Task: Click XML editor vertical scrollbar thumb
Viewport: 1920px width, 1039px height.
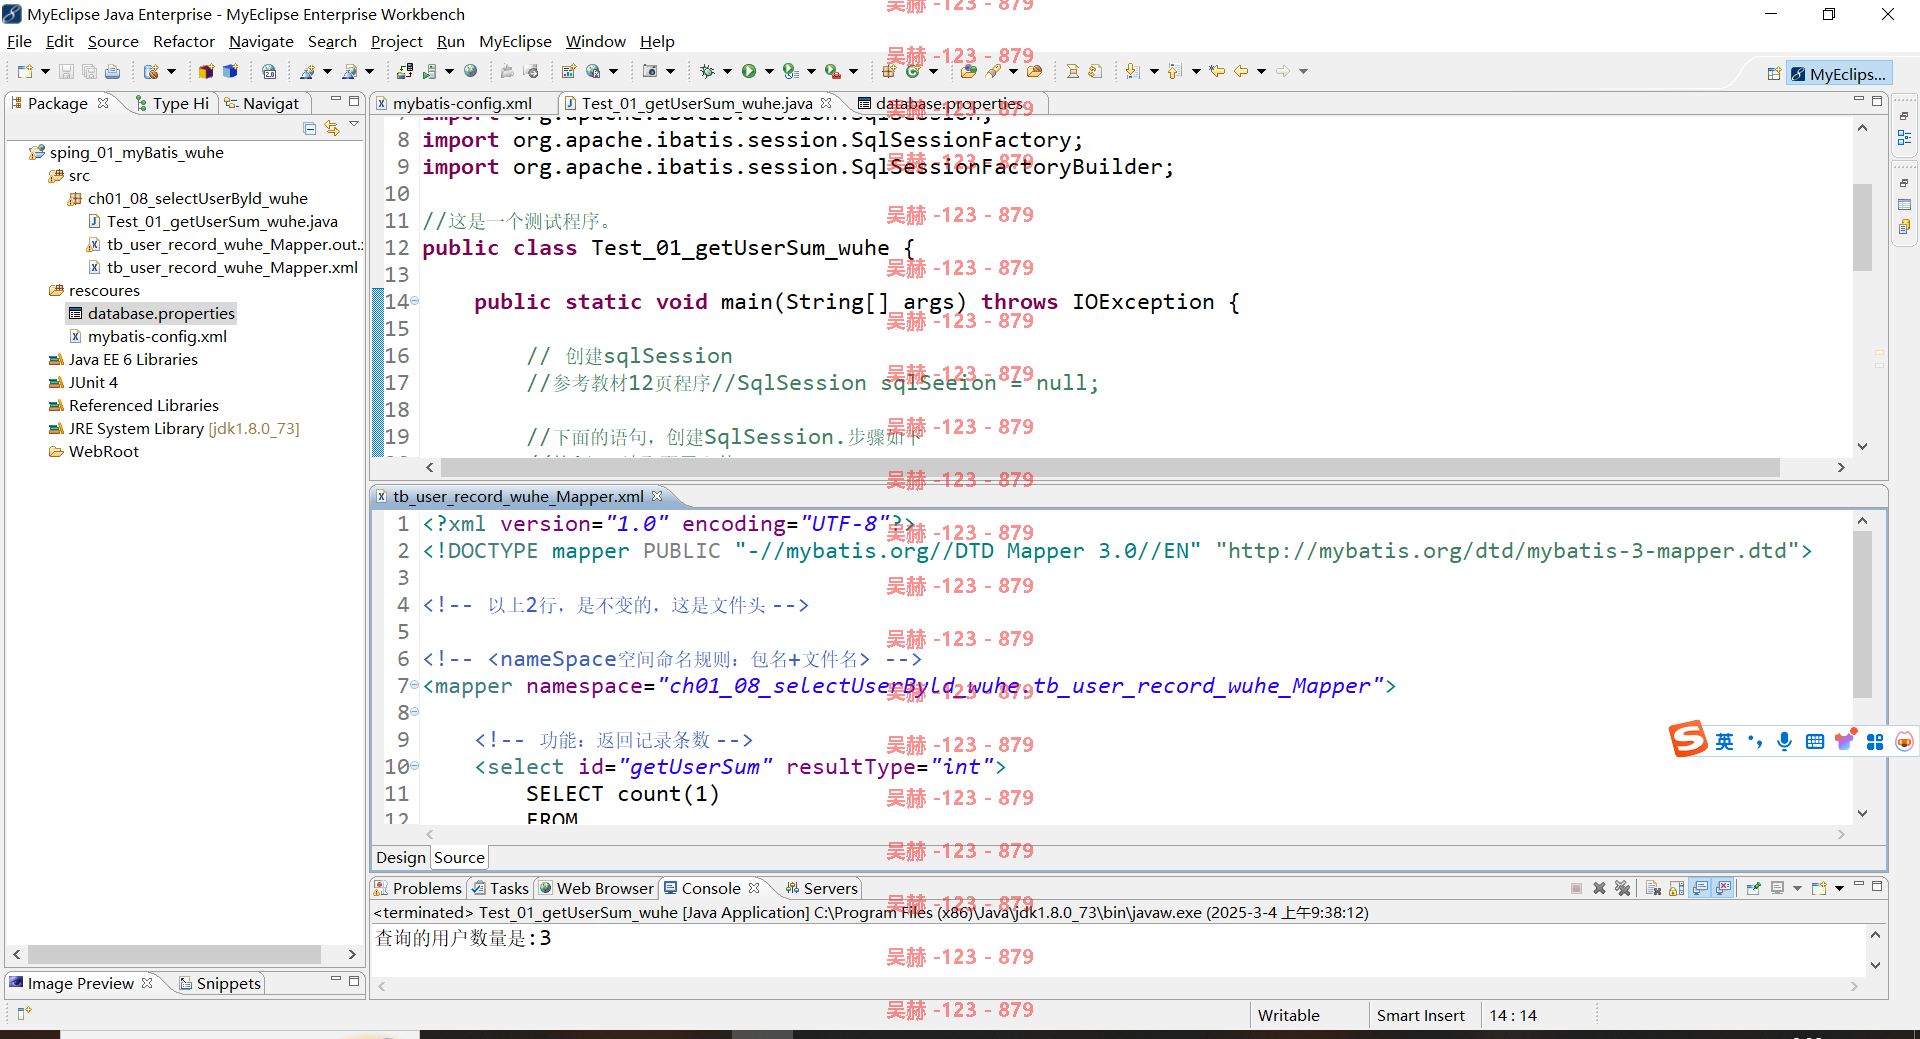Action: coord(1862,614)
